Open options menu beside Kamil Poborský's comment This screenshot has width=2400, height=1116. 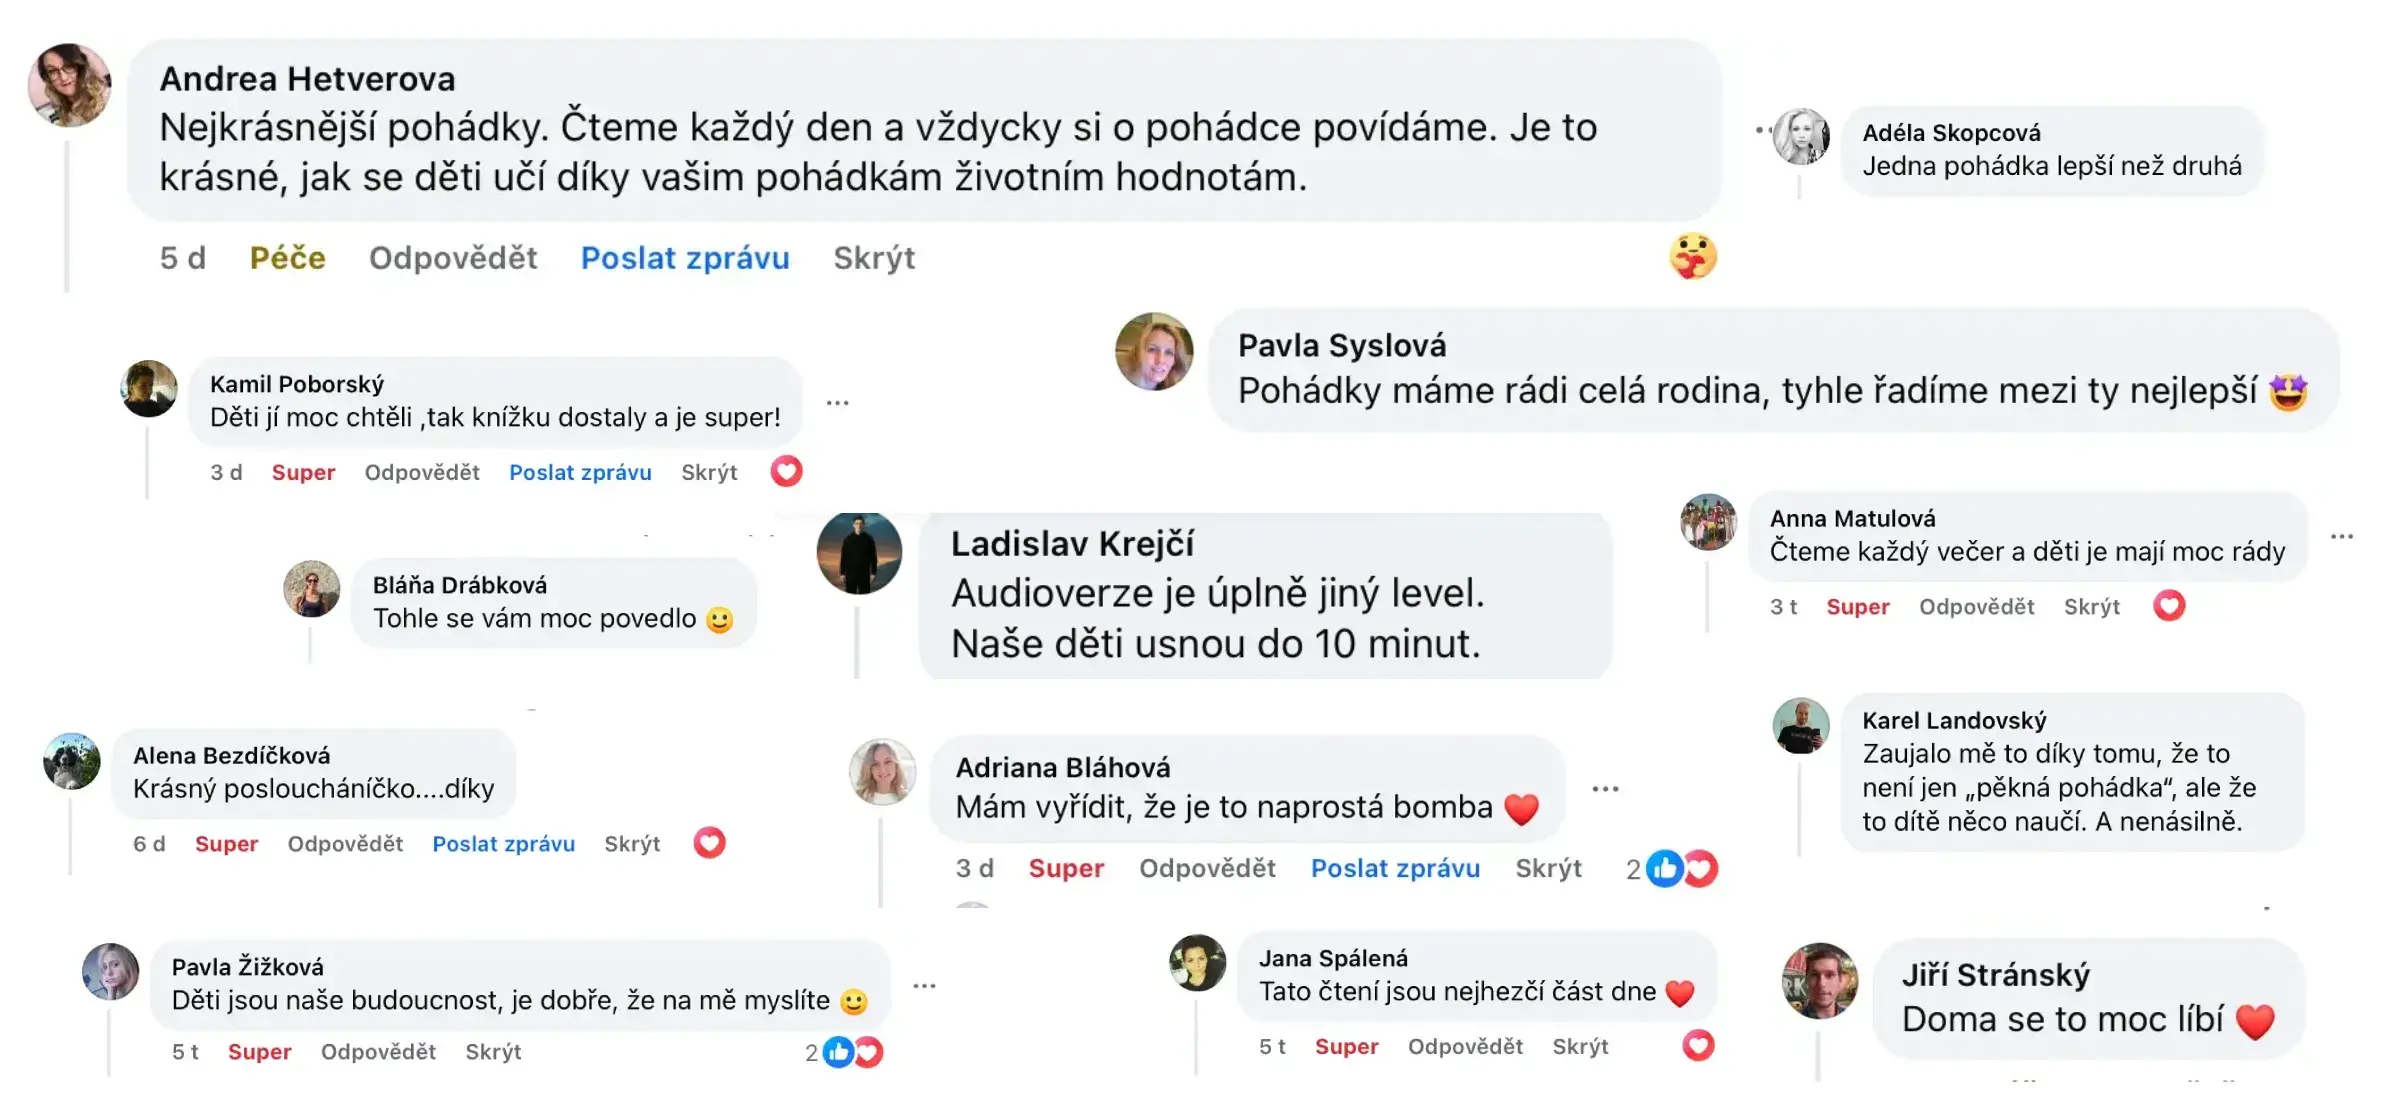tap(837, 403)
